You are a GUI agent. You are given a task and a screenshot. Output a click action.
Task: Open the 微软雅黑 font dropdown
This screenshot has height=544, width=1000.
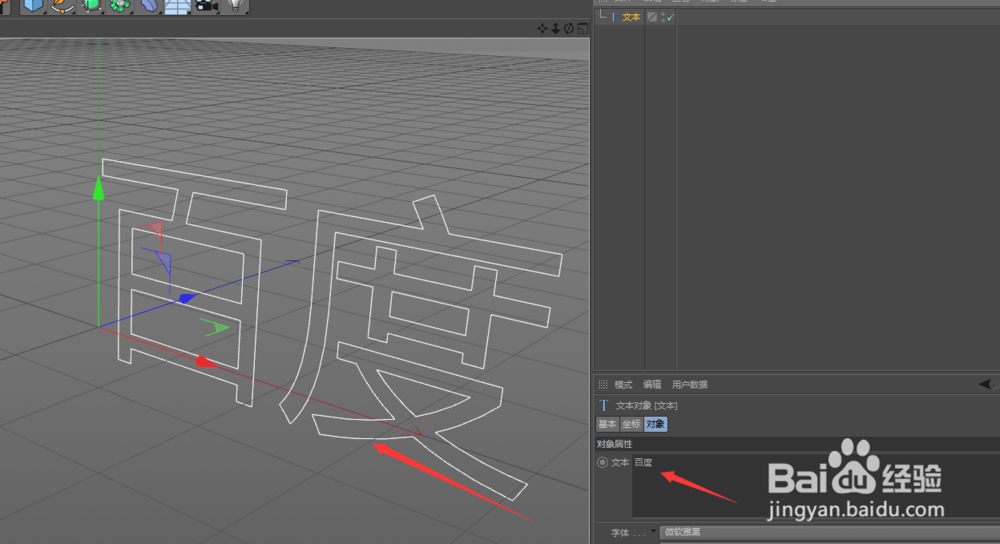pyautogui.click(x=830, y=532)
